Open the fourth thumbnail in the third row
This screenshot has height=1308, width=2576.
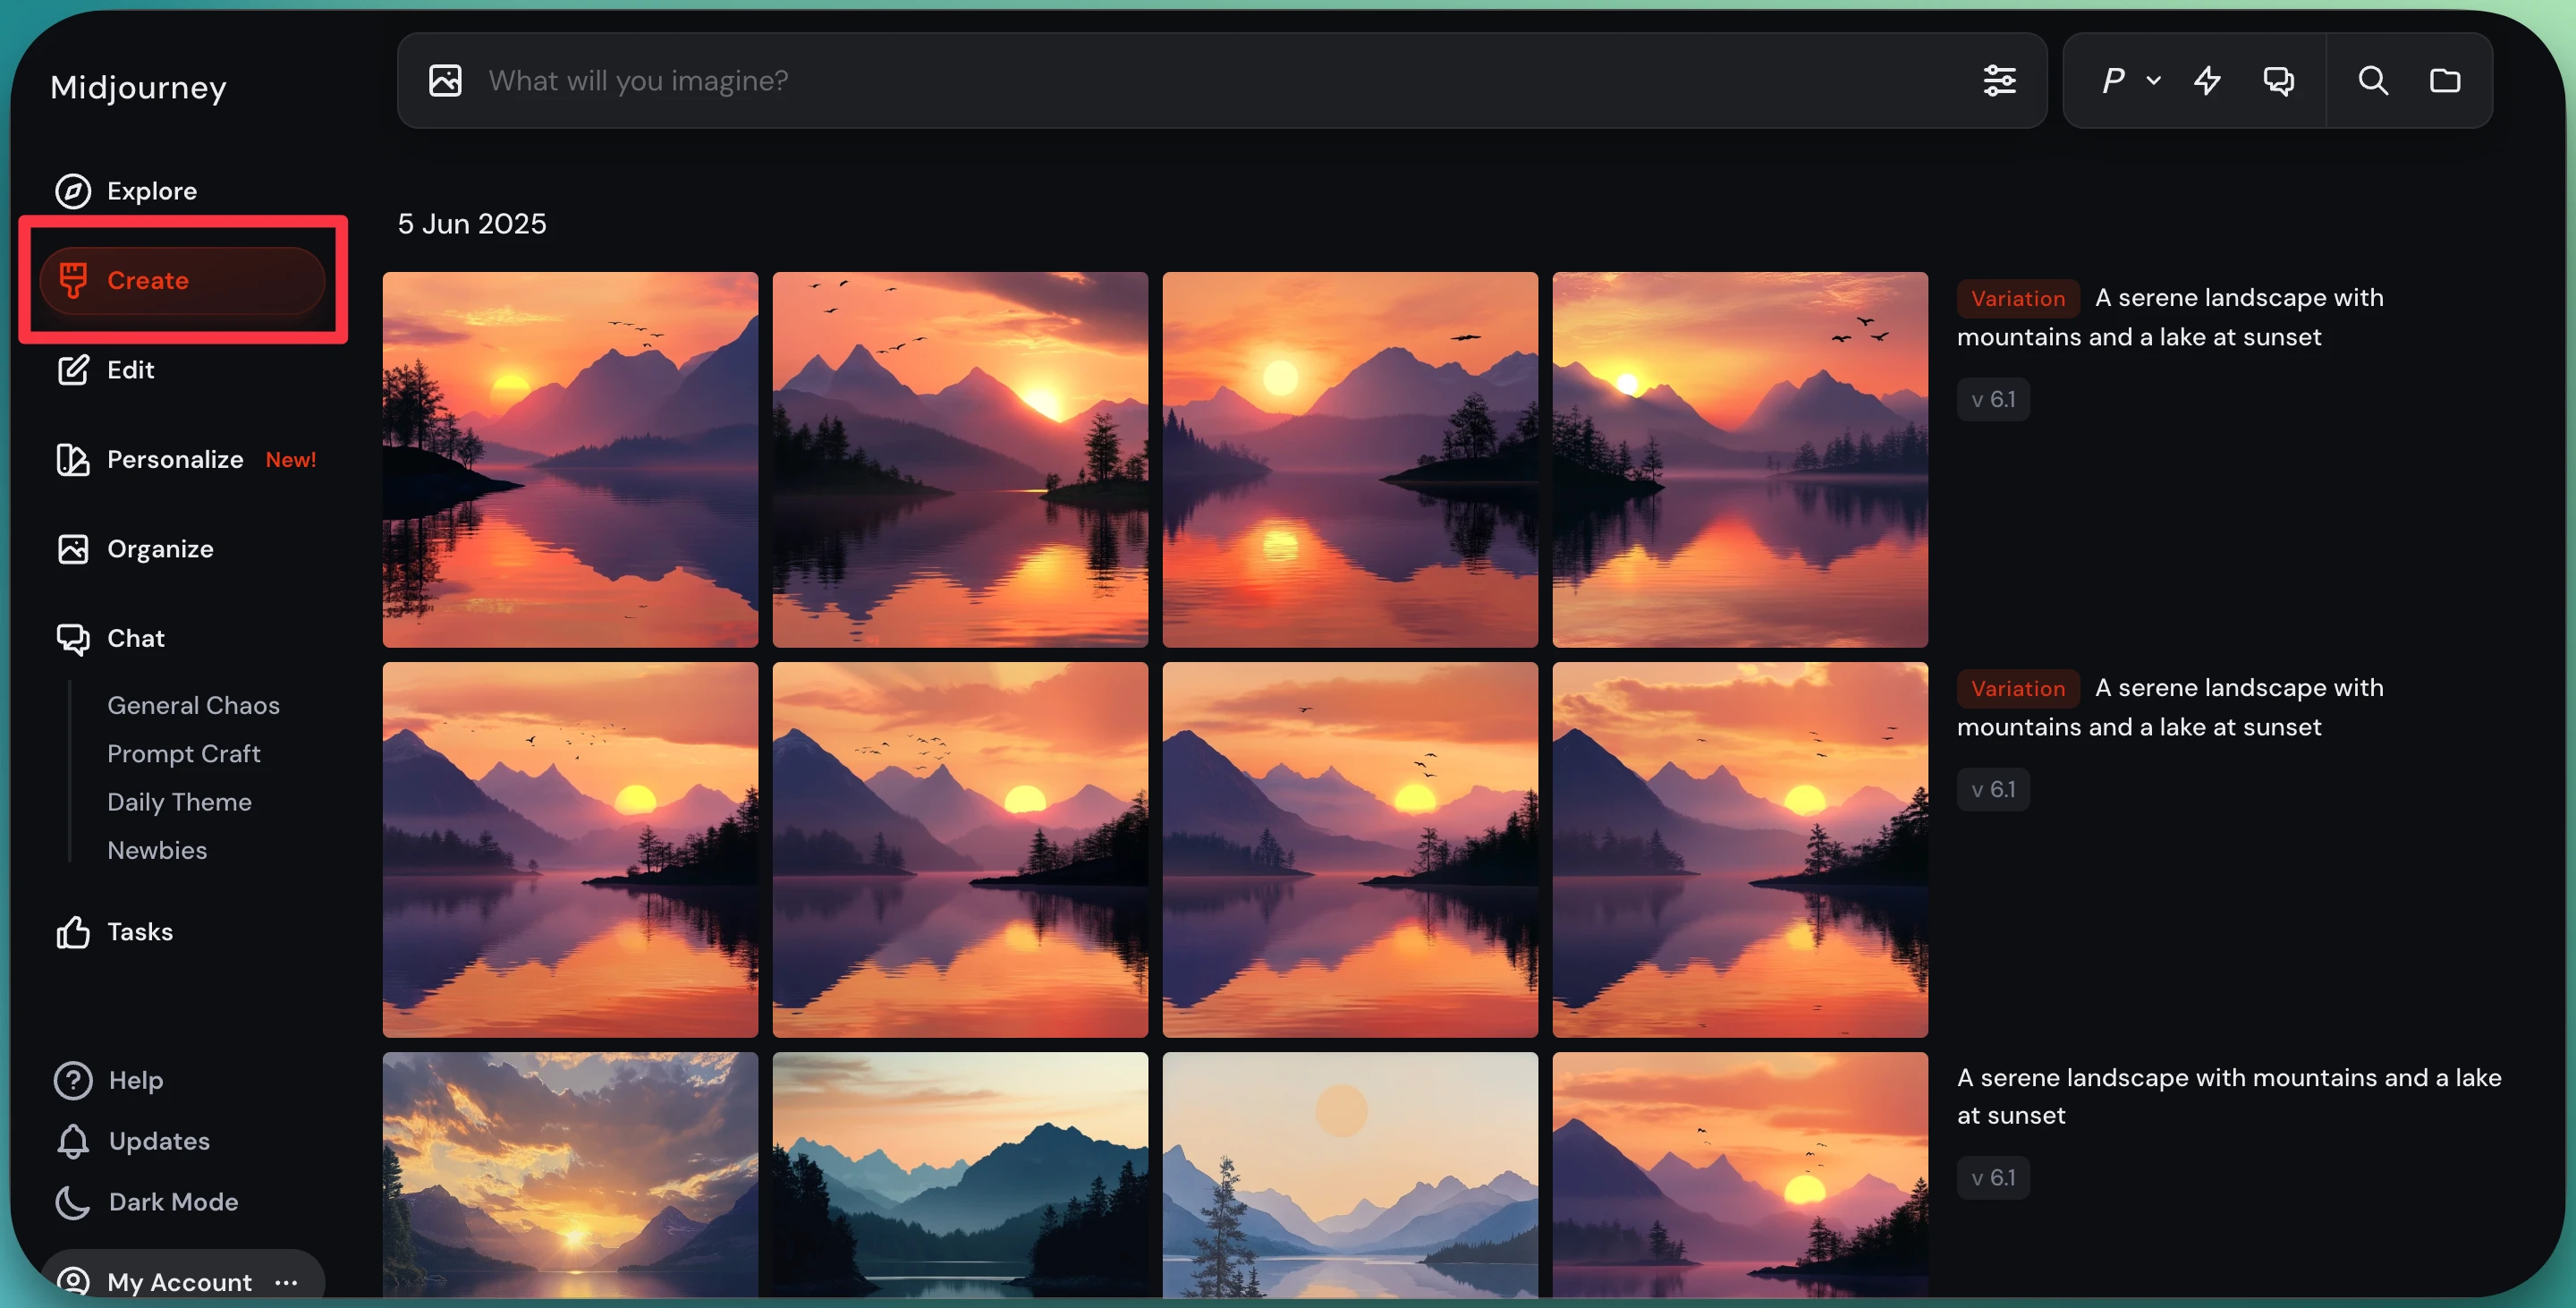coord(1740,1175)
